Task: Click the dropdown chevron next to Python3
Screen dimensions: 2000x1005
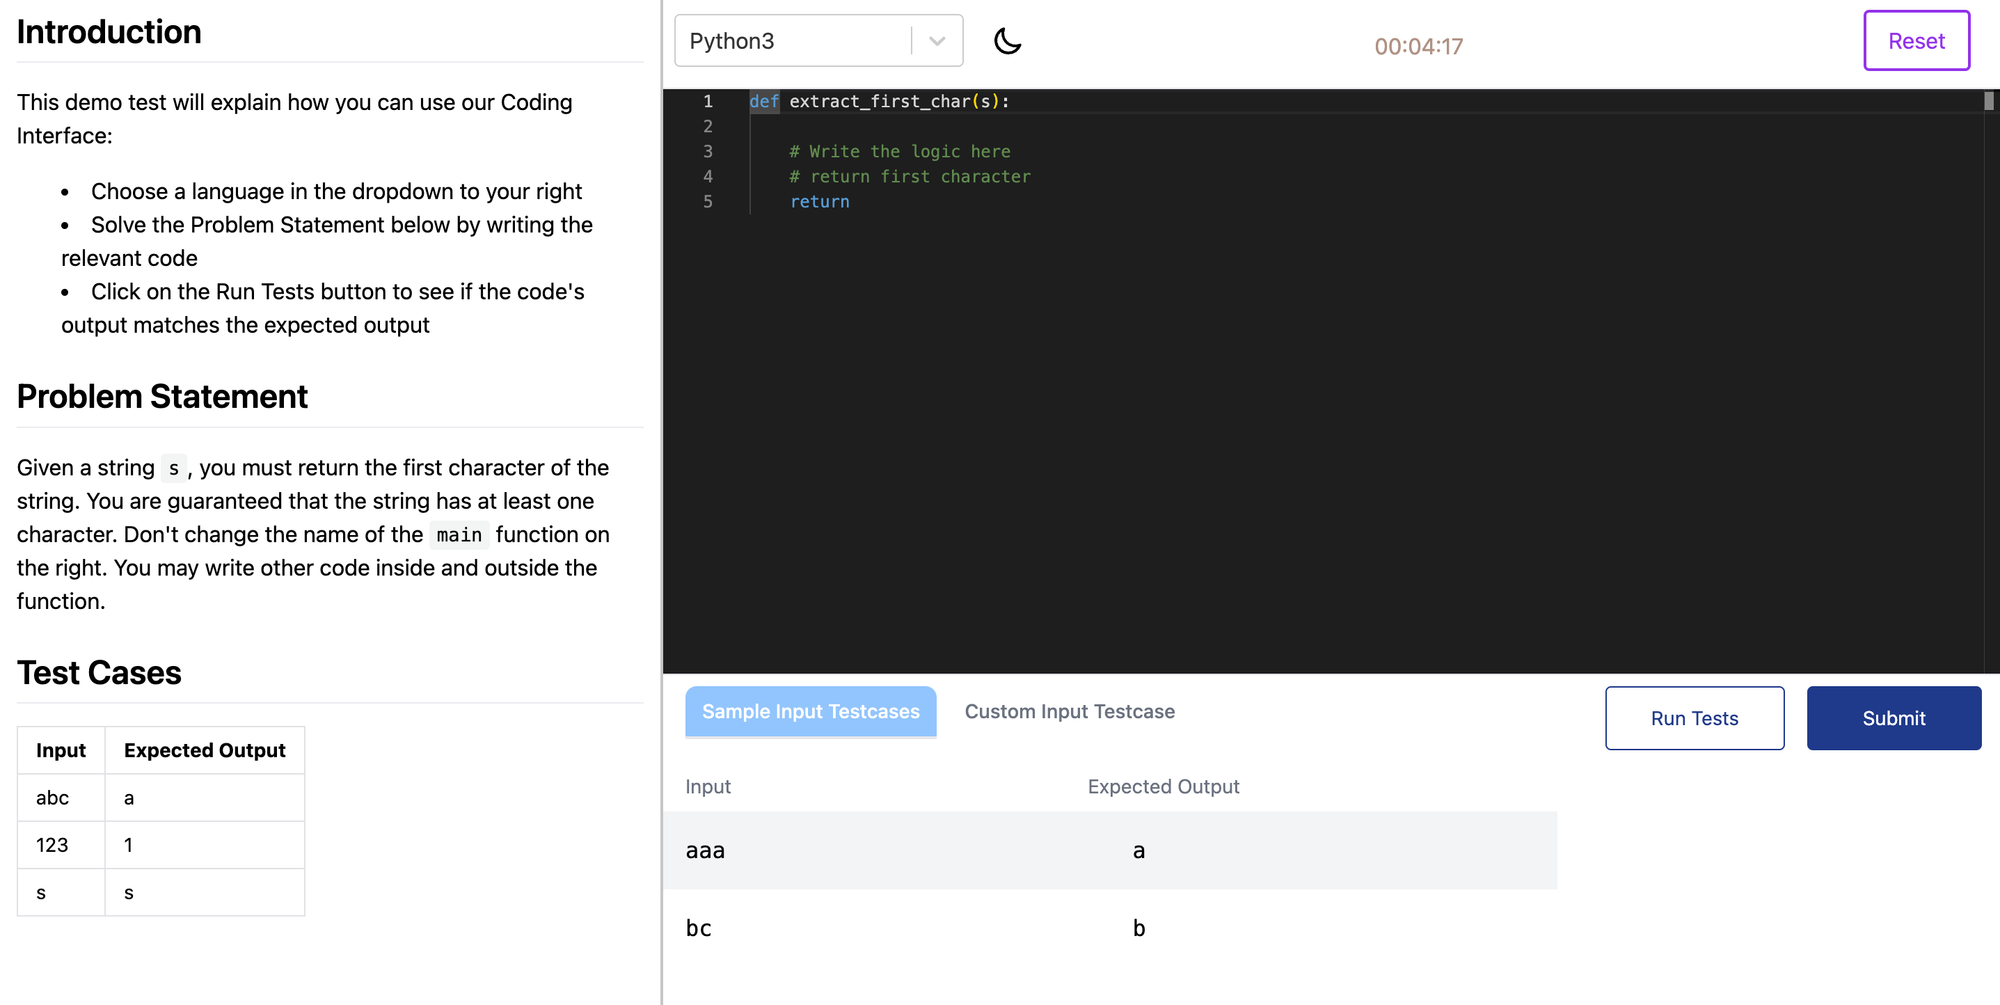Action: point(936,40)
